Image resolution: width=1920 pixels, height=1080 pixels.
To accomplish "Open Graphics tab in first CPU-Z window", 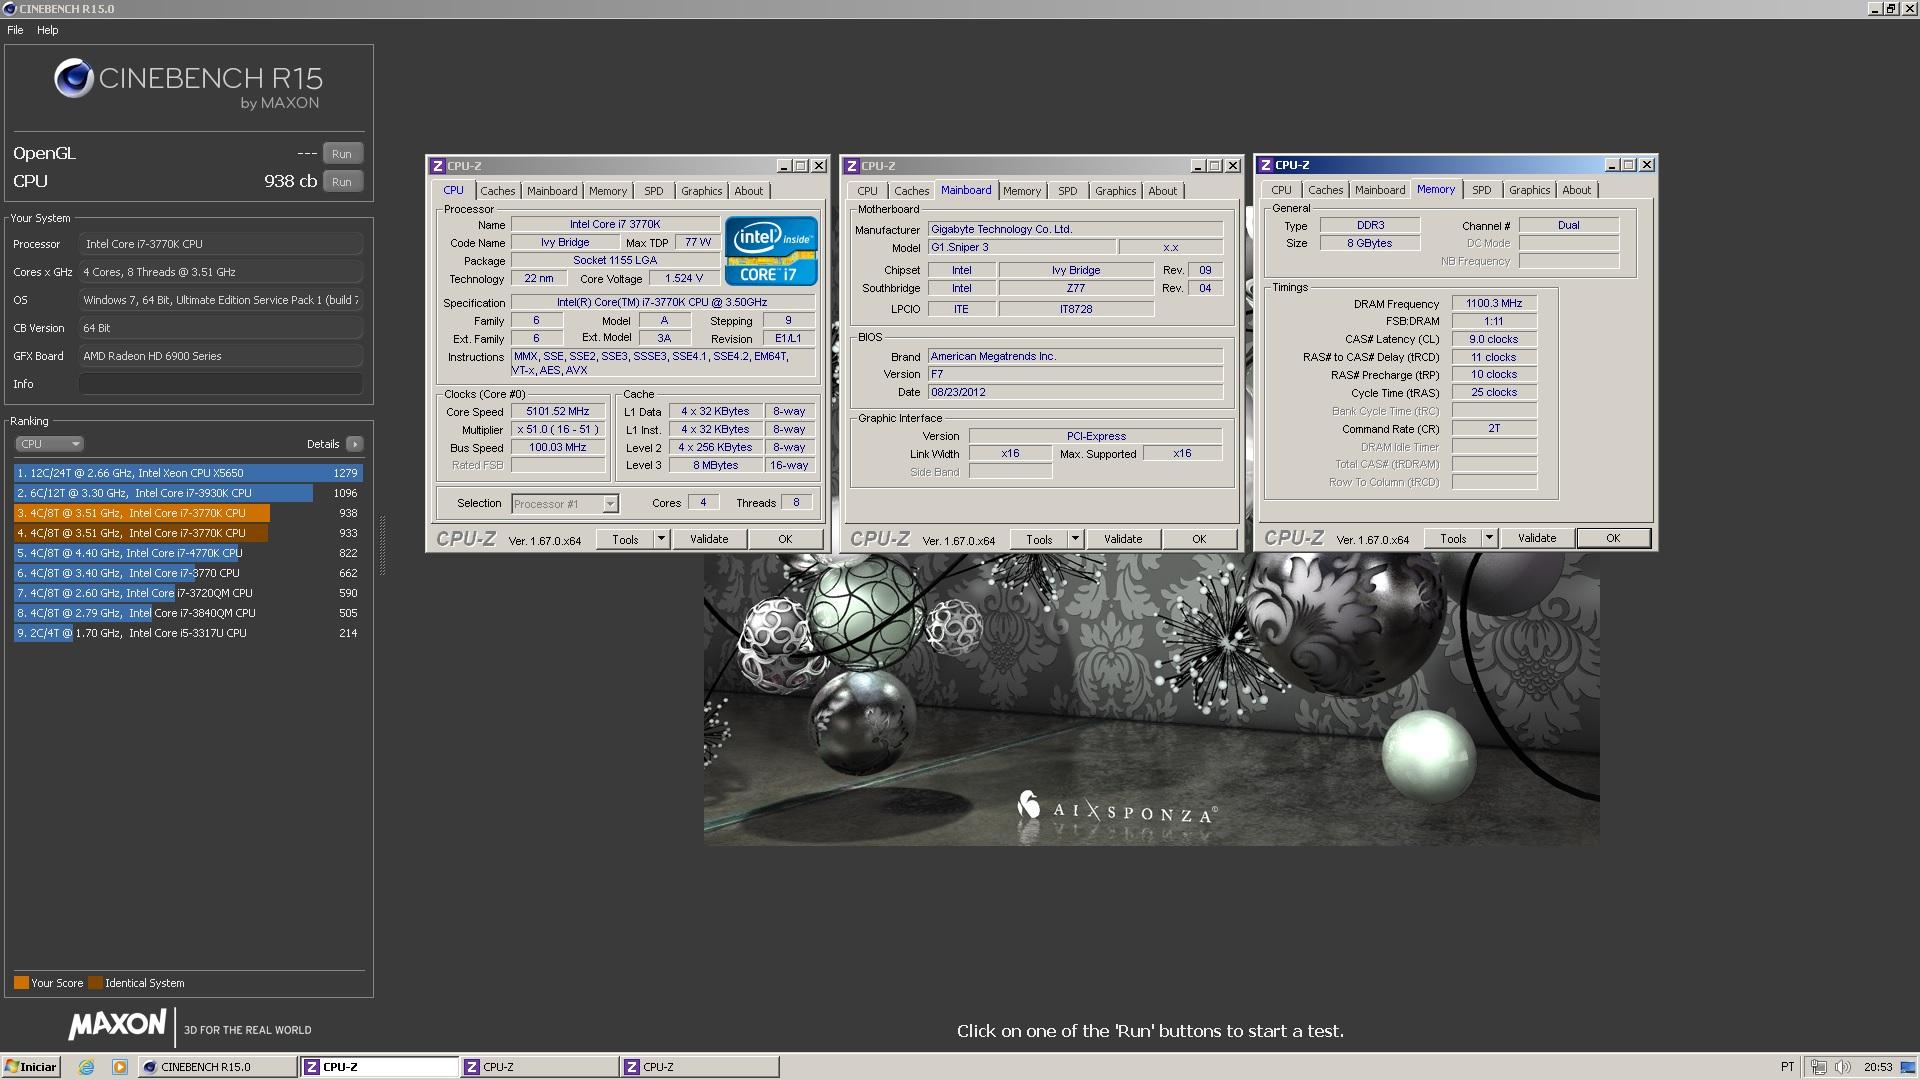I will (x=701, y=191).
